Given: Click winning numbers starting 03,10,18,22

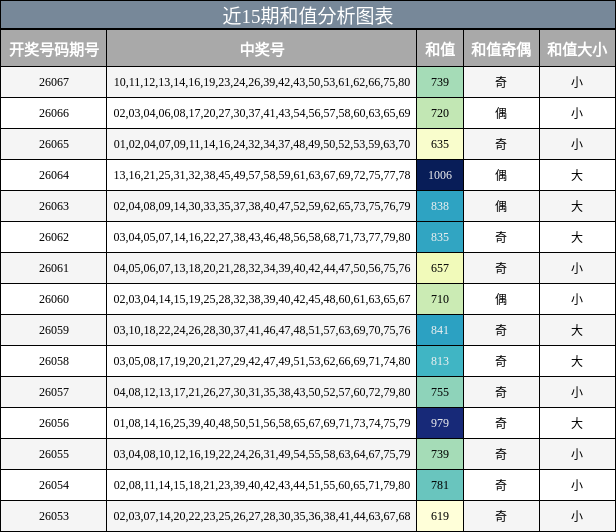Looking at the screenshot, I should [262, 330].
